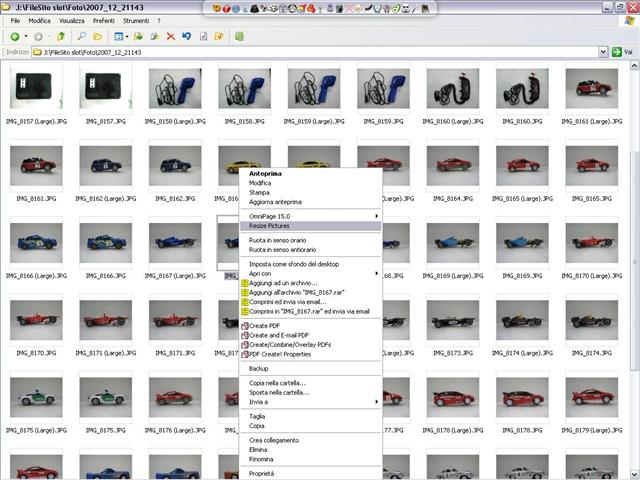Image resolution: width=640 pixels, height=480 pixels.
Task: Click the address bar path field
Action: [x=315, y=52]
